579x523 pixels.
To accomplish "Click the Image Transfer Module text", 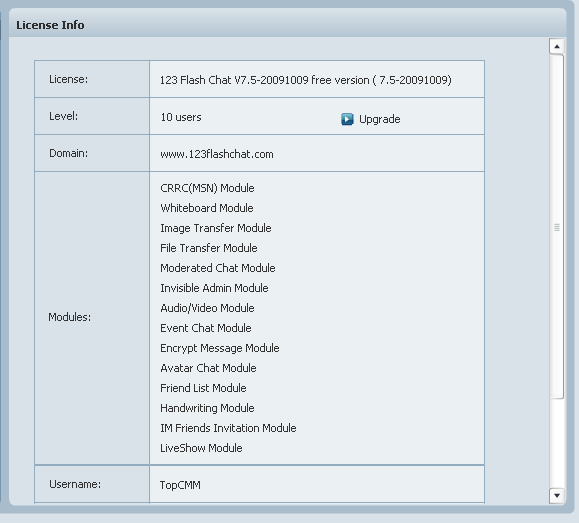I will [216, 228].
